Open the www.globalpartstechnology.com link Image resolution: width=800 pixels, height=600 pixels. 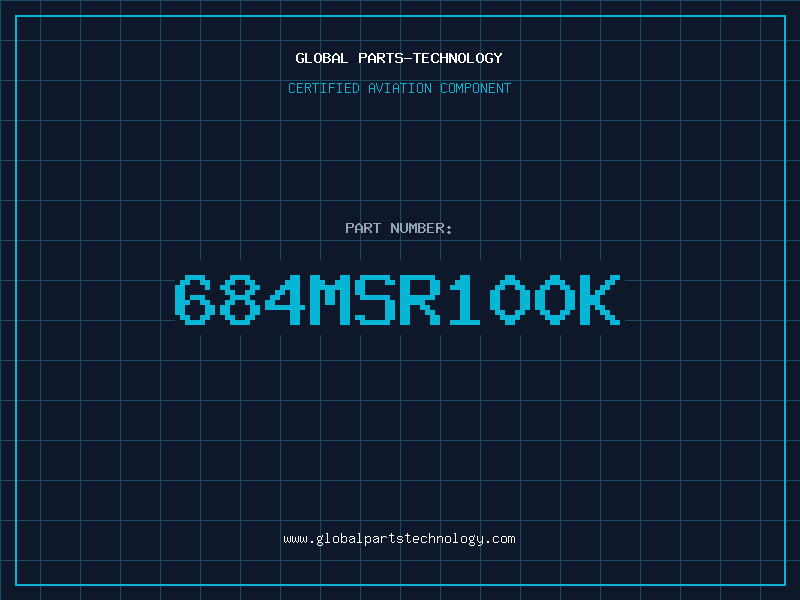point(399,539)
